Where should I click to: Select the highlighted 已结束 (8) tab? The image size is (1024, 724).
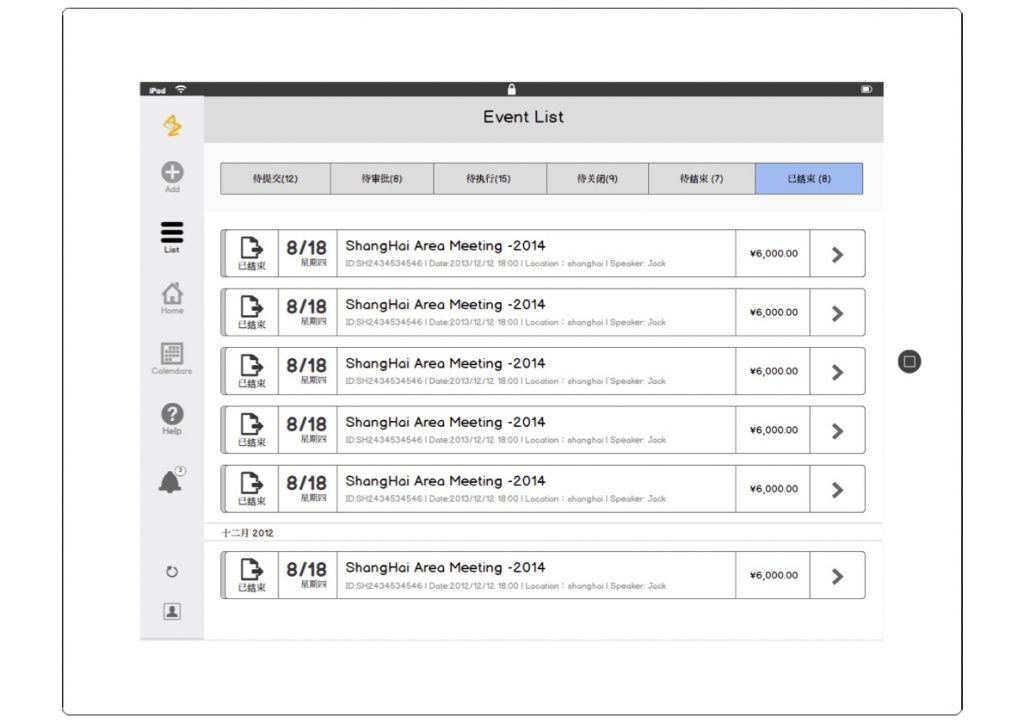809,179
